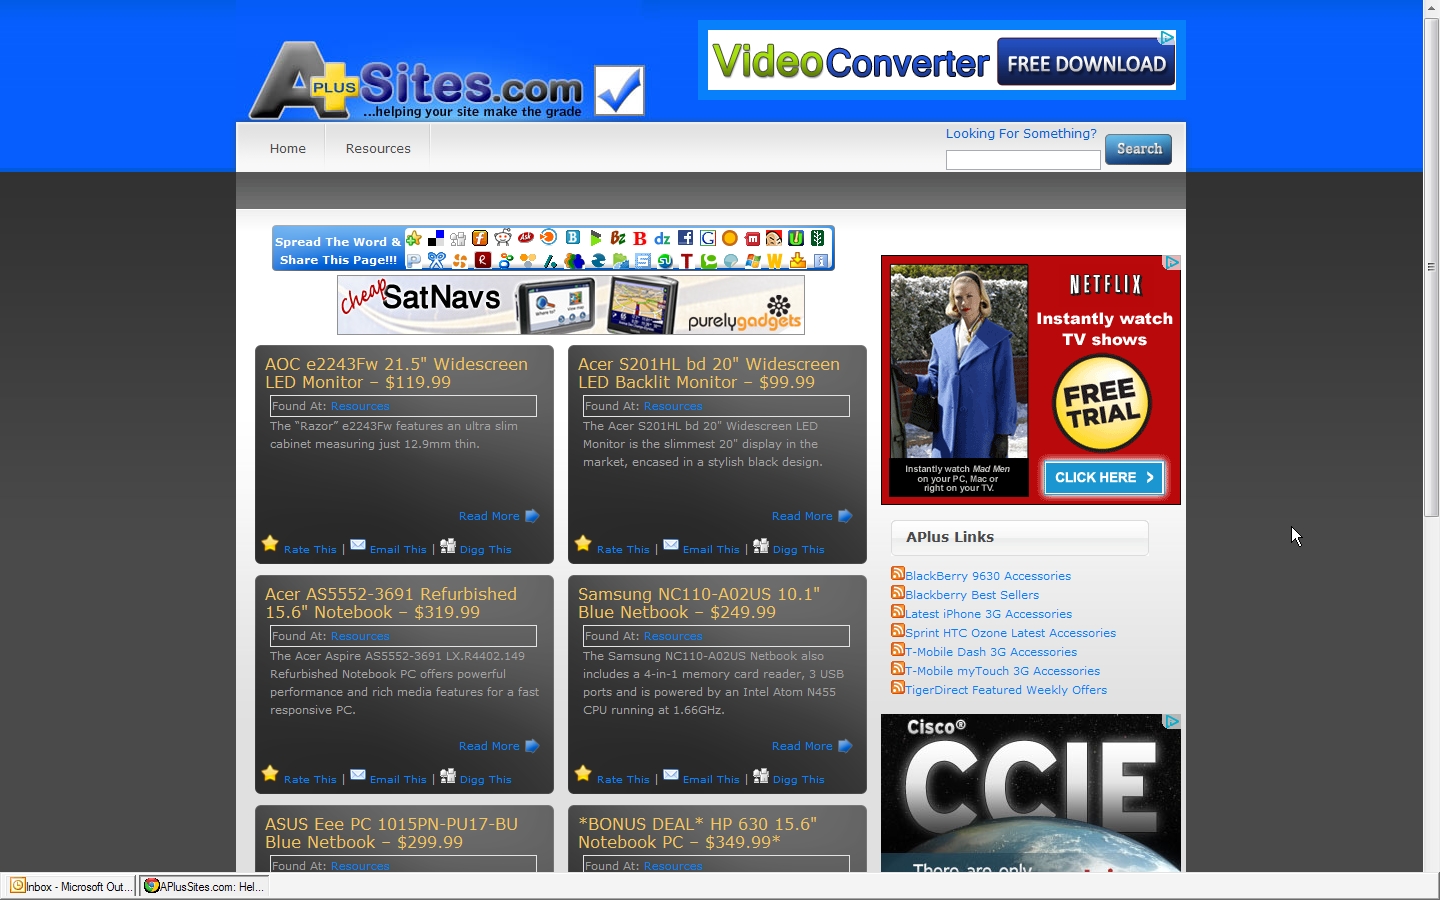Click Digg This in the Acer S201HL card

pos(799,549)
